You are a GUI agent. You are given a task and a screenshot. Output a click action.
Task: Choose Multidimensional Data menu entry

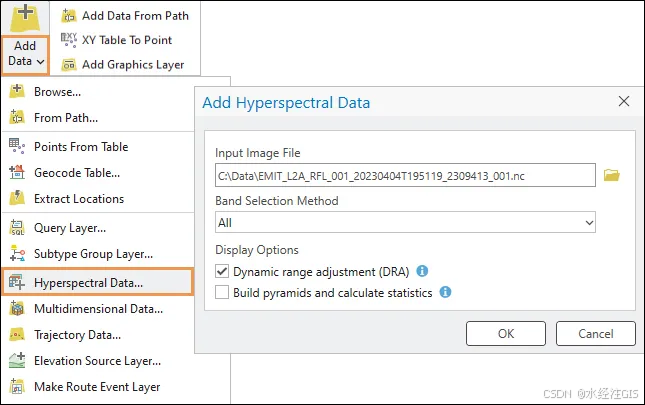pos(98,309)
